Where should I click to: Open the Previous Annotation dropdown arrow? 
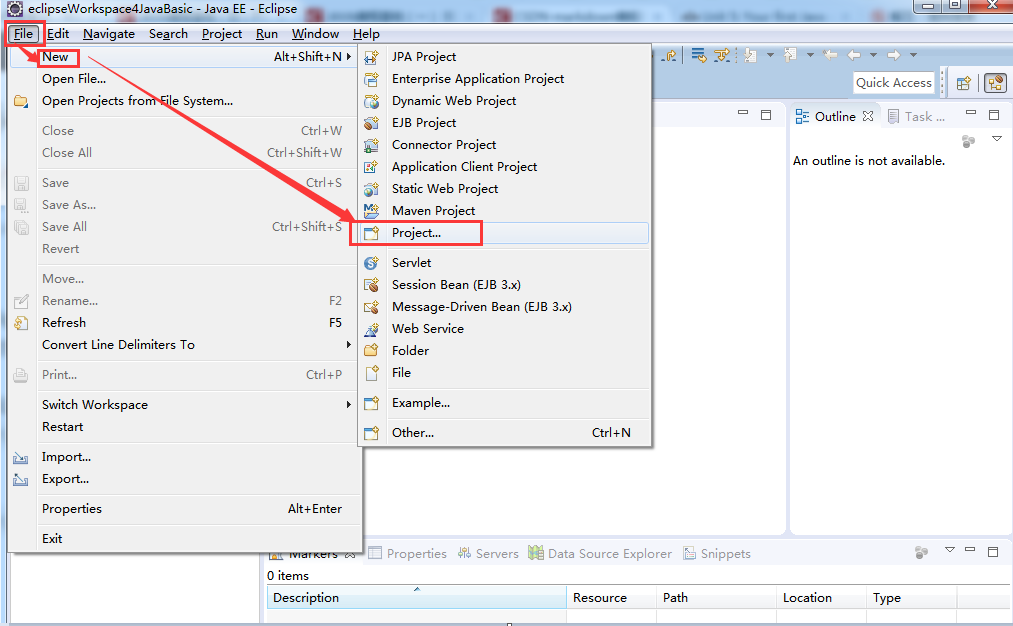pyautogui.click(x=810, y=56)
